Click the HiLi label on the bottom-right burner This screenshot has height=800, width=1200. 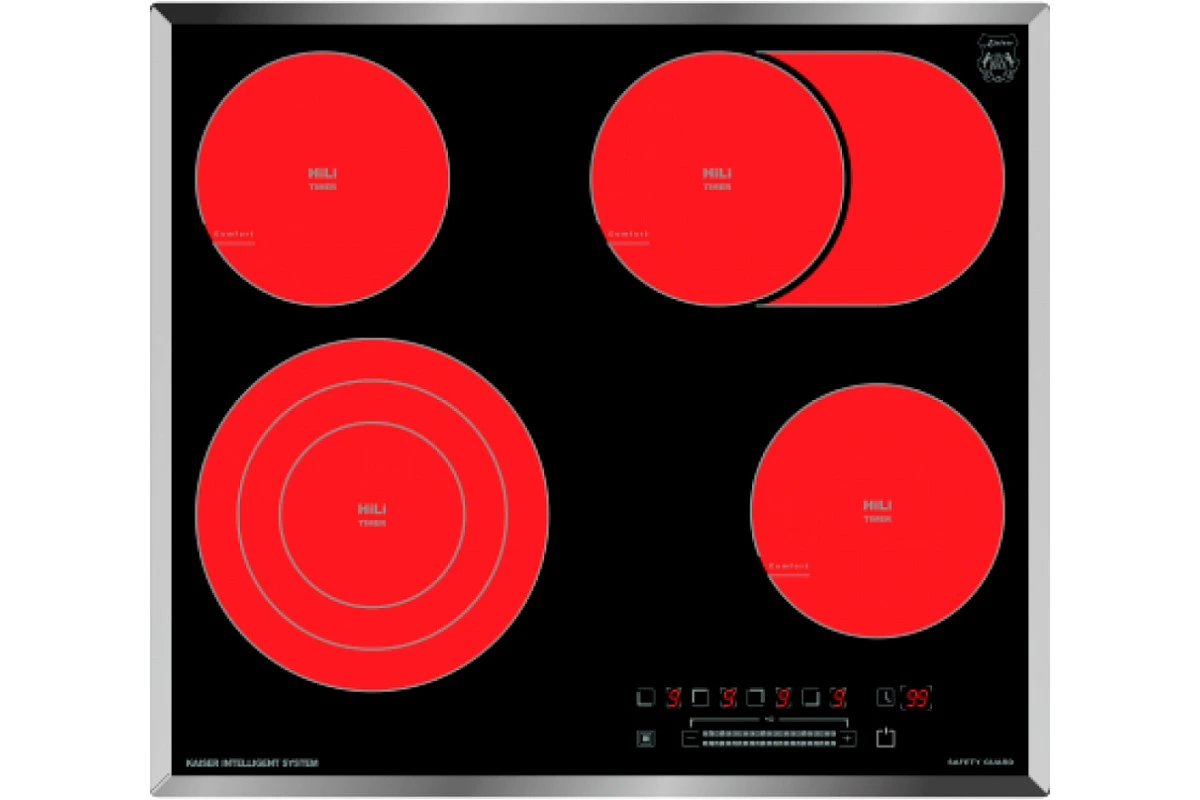(x=877, y=505)
